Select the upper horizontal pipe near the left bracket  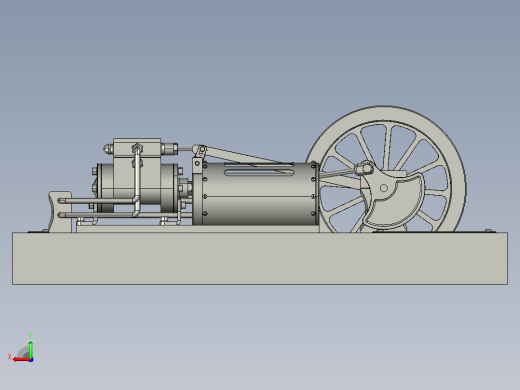pyautogui.click(x=97, y=201)
